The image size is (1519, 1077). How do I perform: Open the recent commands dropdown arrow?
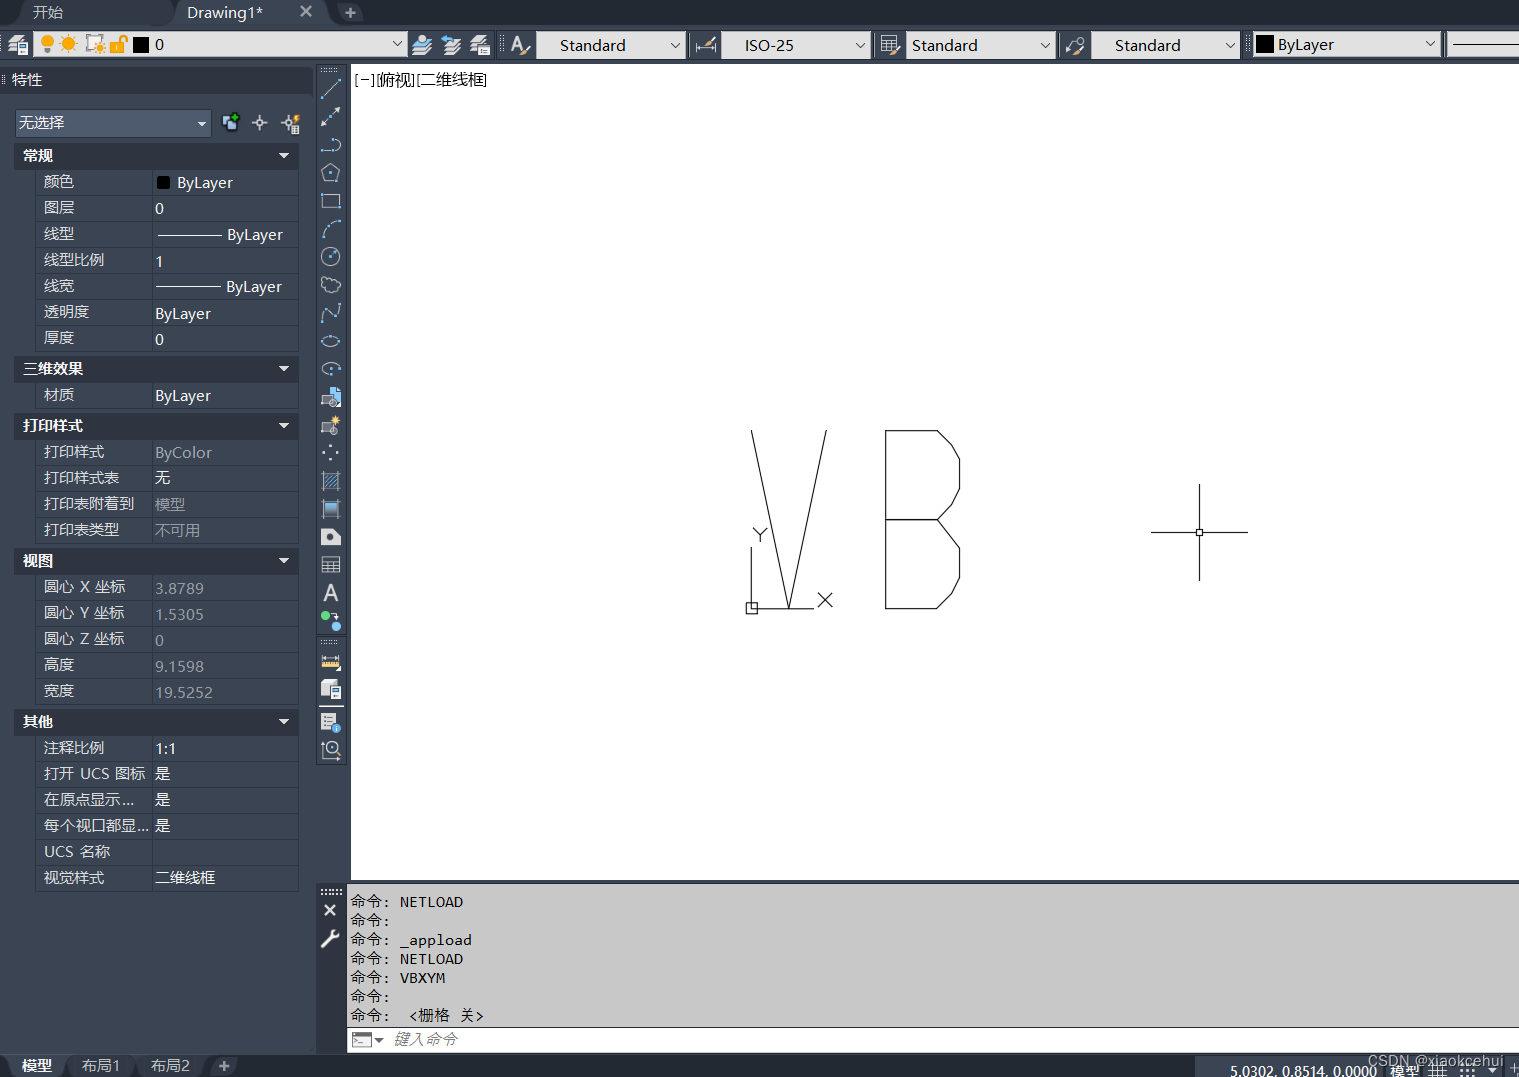[379, 1040]
